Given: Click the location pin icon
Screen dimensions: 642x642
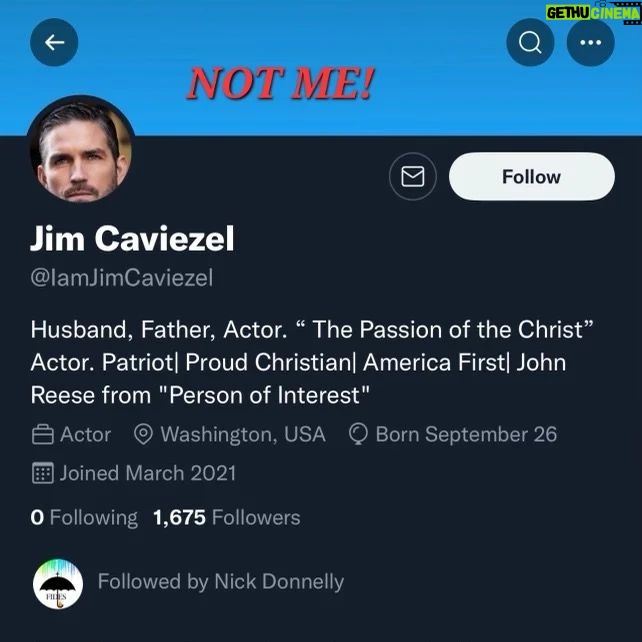Looking at the screenshot, I should coord(143,435).
